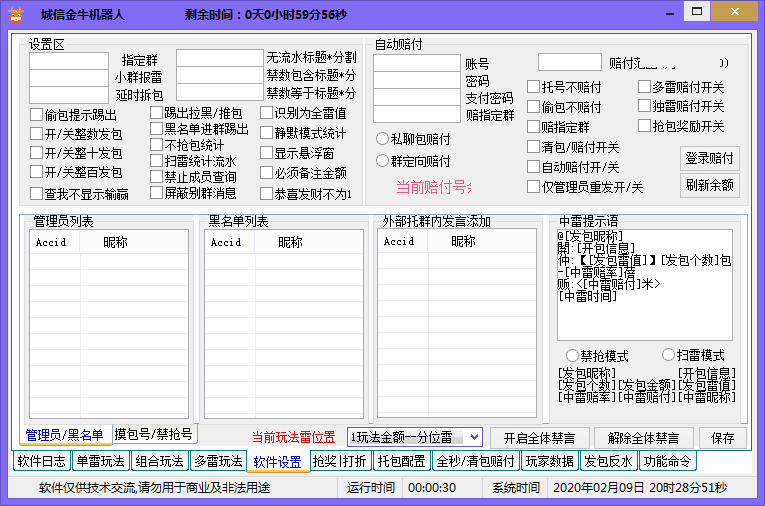Click 支付密码 input field

[417, 97]
